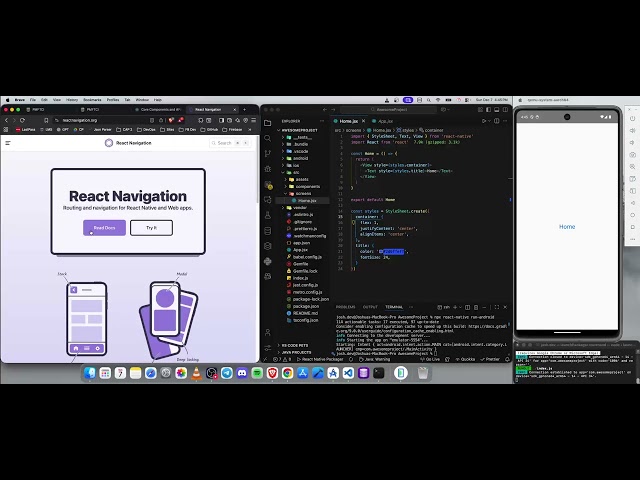Click the Brave address bar URL
640x480 pixels.
[x=80, y=120]
